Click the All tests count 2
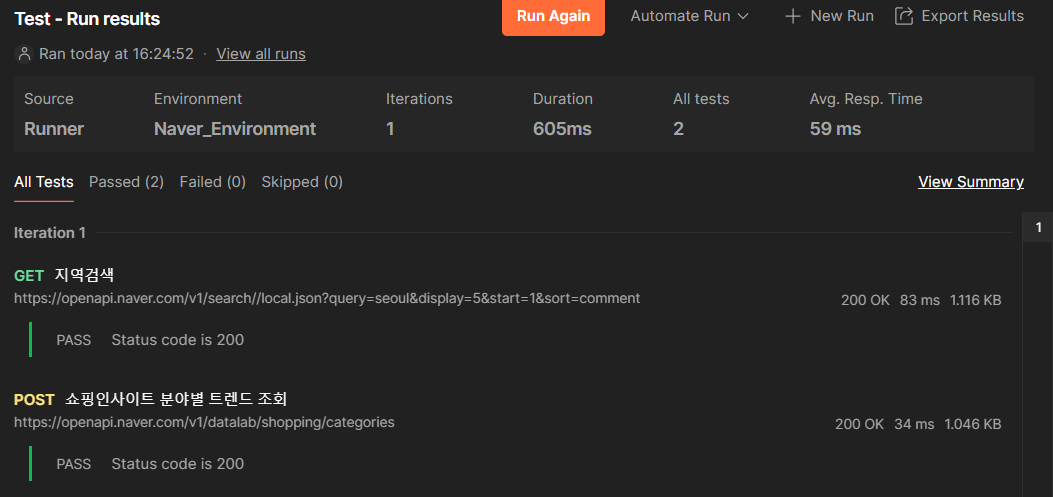The image size is (1053, 497). pyautogui.click(x=678, y=129)
